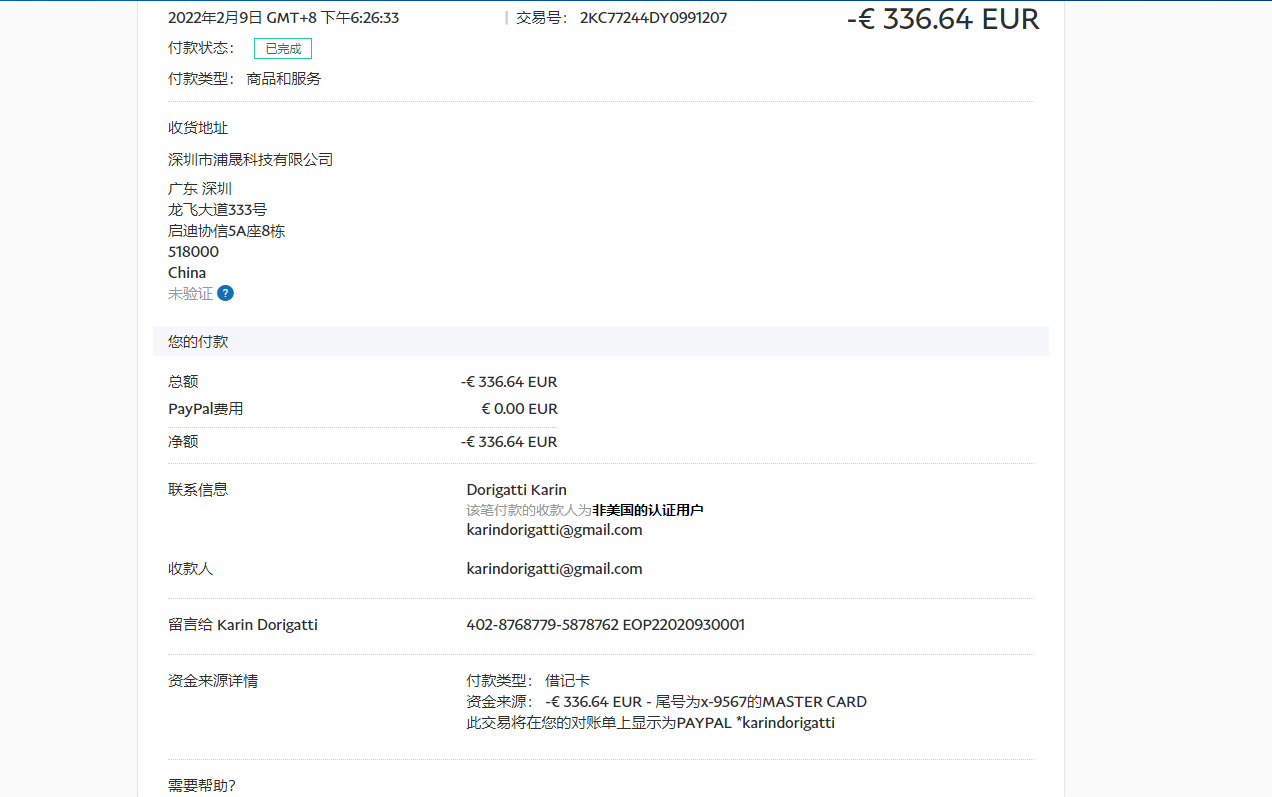Select the note text 402-8768779-5878762 EOP22020930001
Image resolution: width=1272 pixels, height=797 pixels.
(x=605, y=625)
